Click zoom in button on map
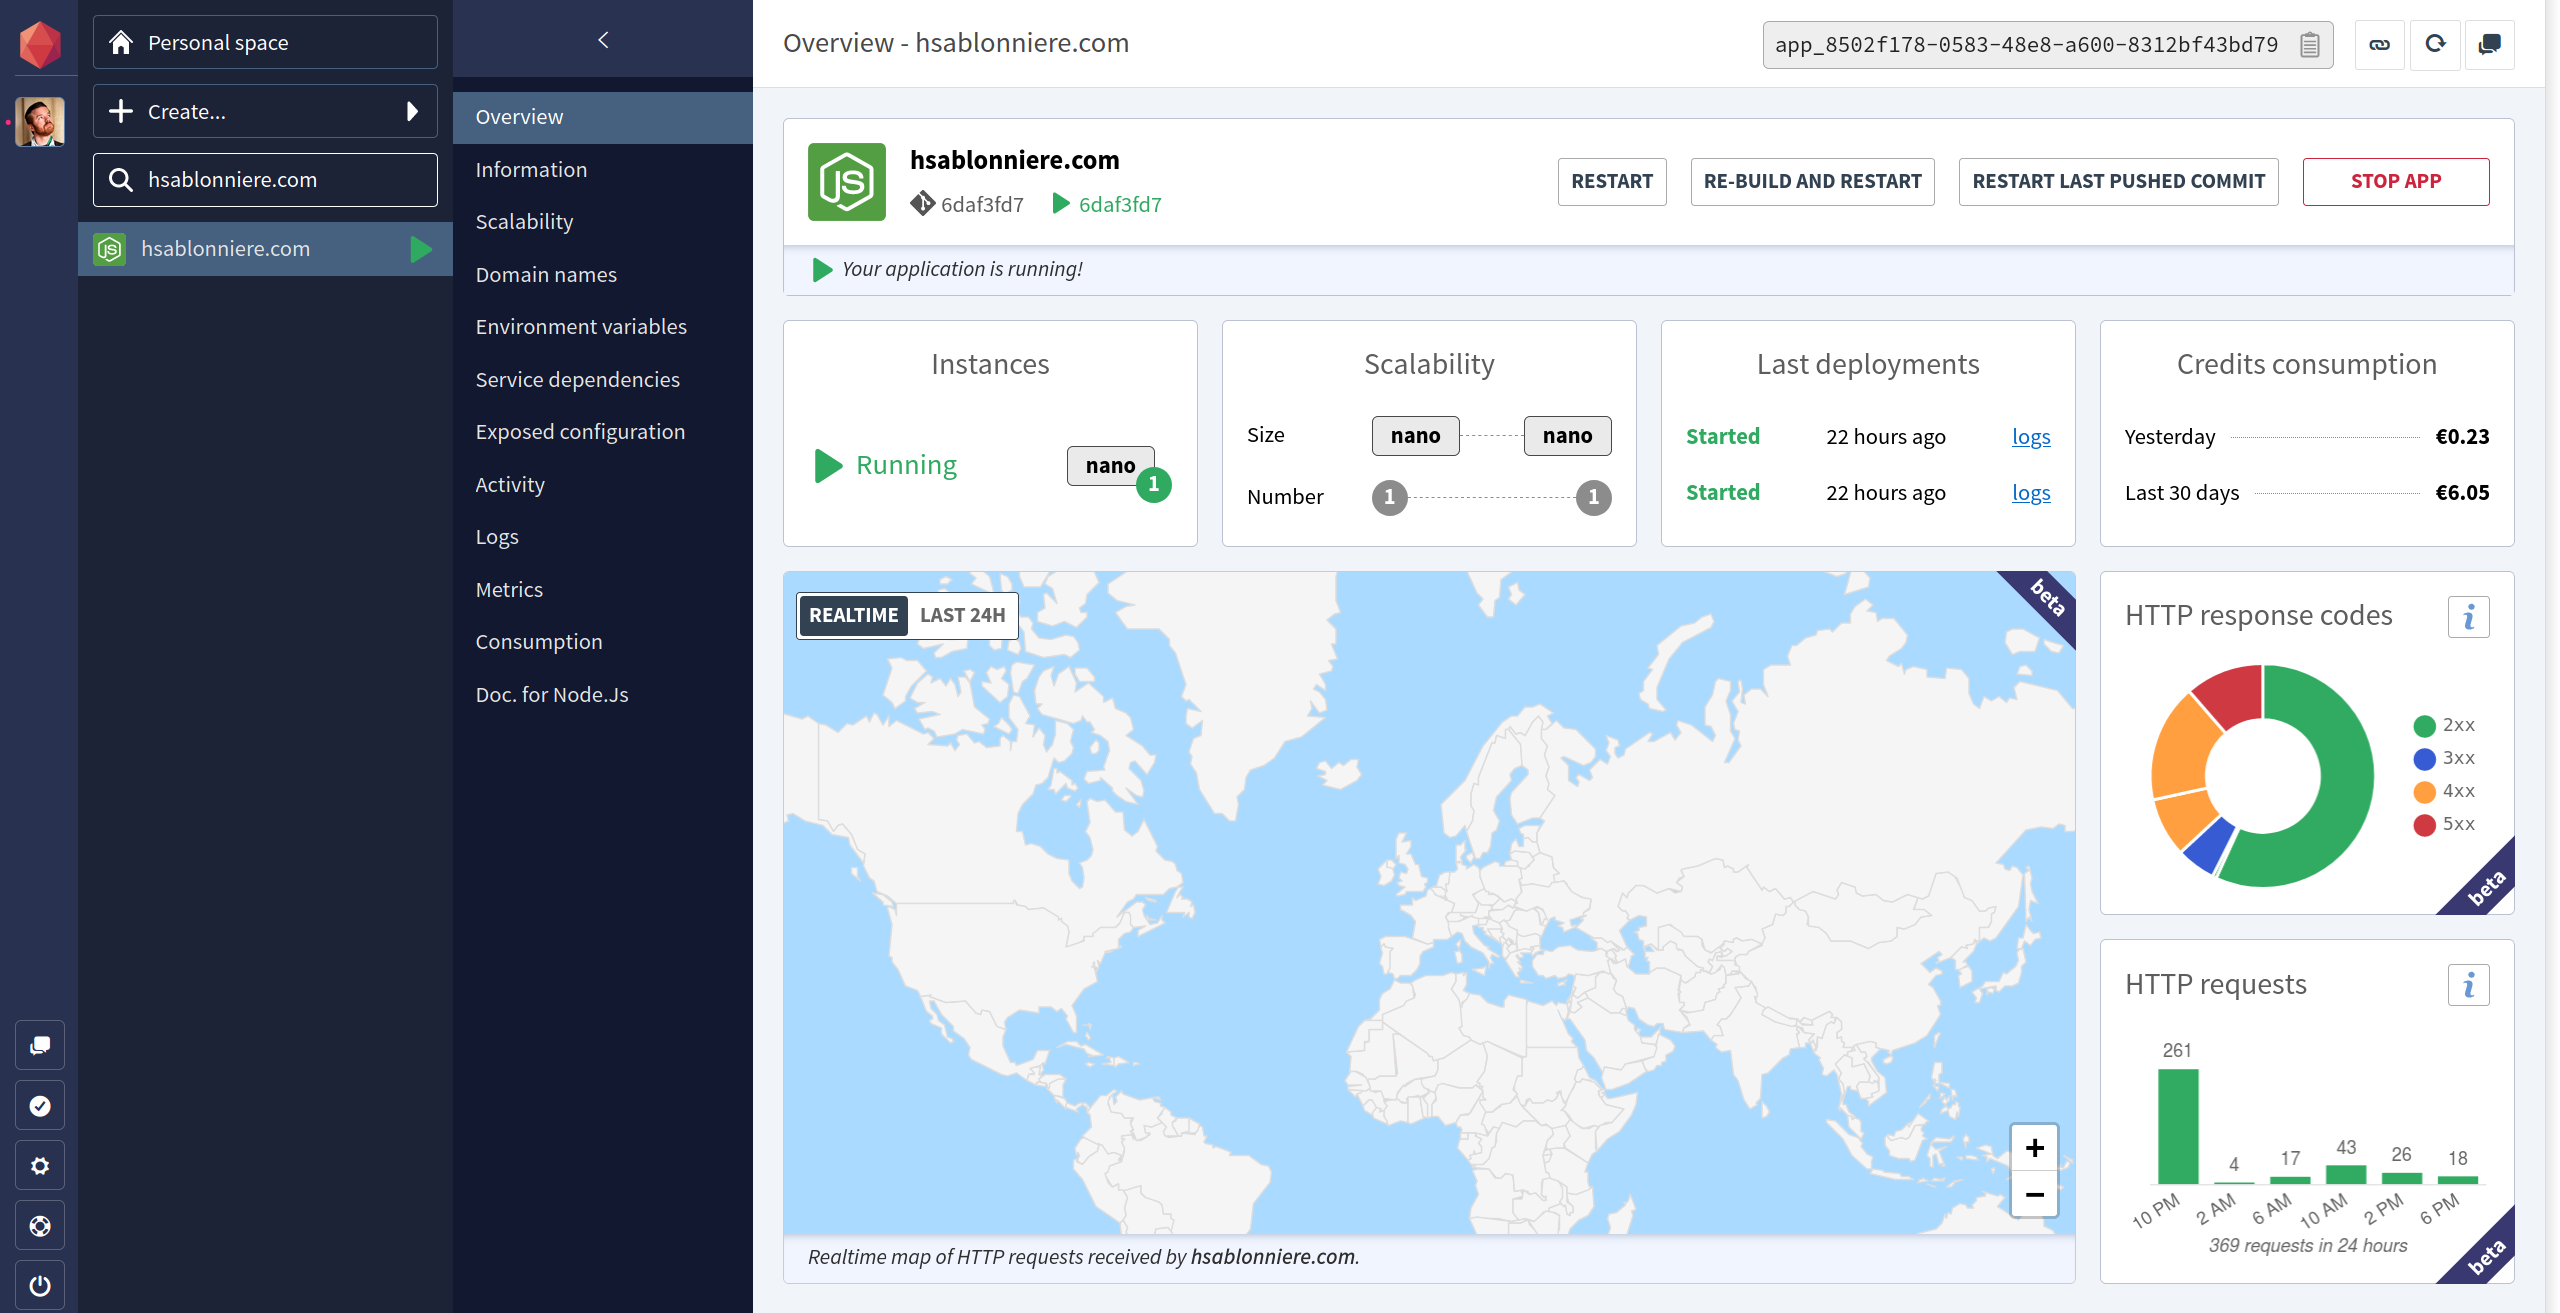 pos(2034,1146)
